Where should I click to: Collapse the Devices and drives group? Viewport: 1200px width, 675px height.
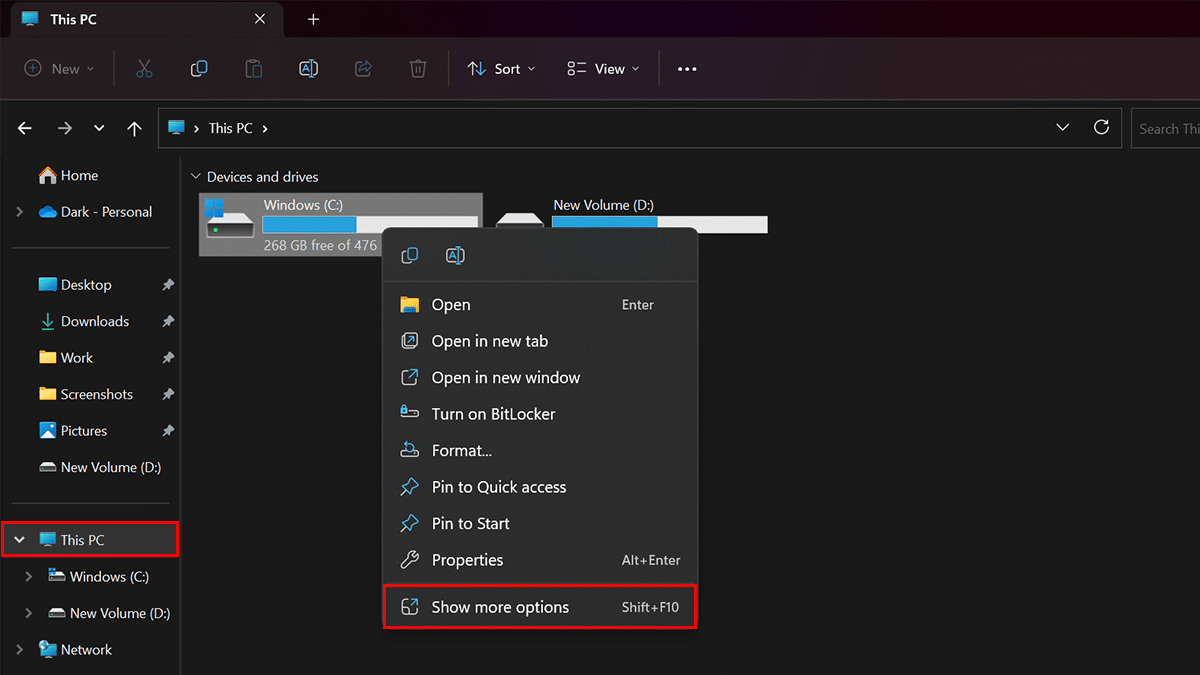pyautogui.click(x=195, y=177)
